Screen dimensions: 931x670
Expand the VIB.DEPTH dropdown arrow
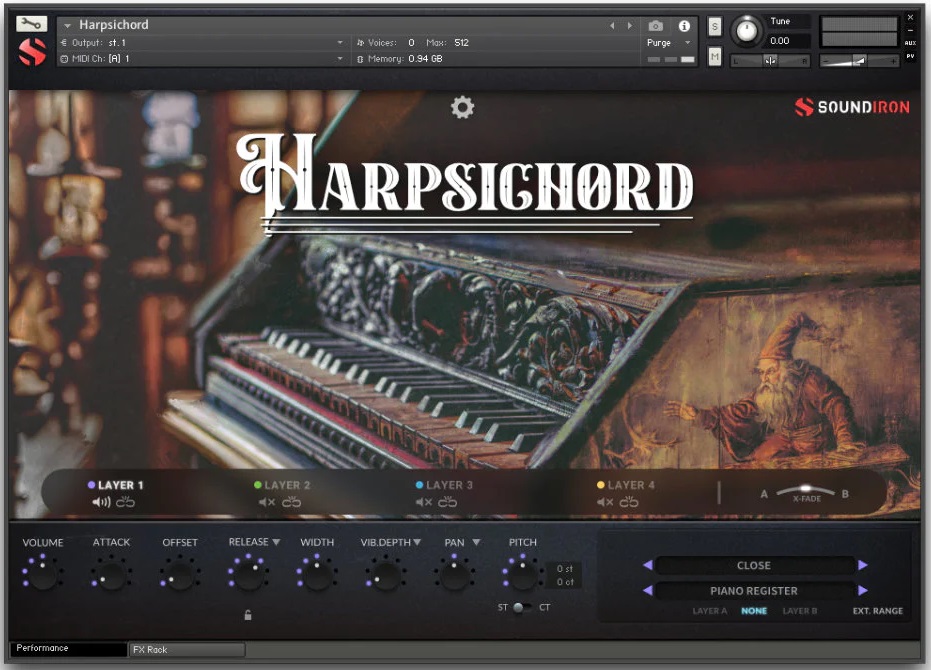point(417,542)
